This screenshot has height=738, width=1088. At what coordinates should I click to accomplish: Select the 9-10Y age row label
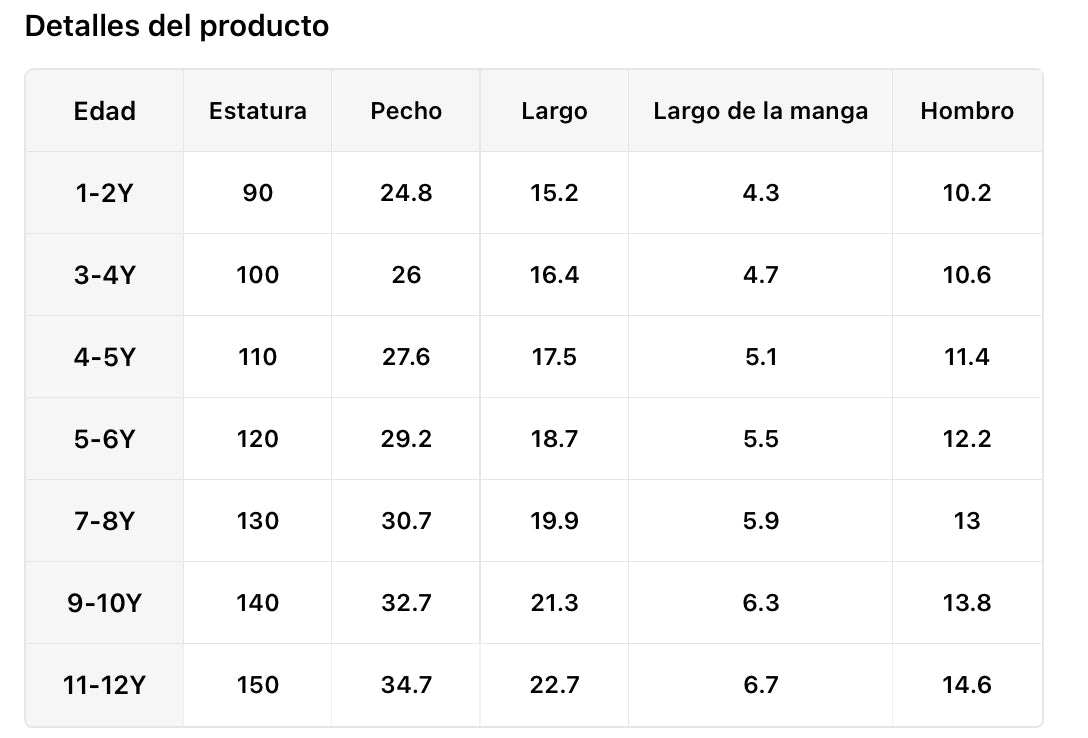tap(105, 603)
